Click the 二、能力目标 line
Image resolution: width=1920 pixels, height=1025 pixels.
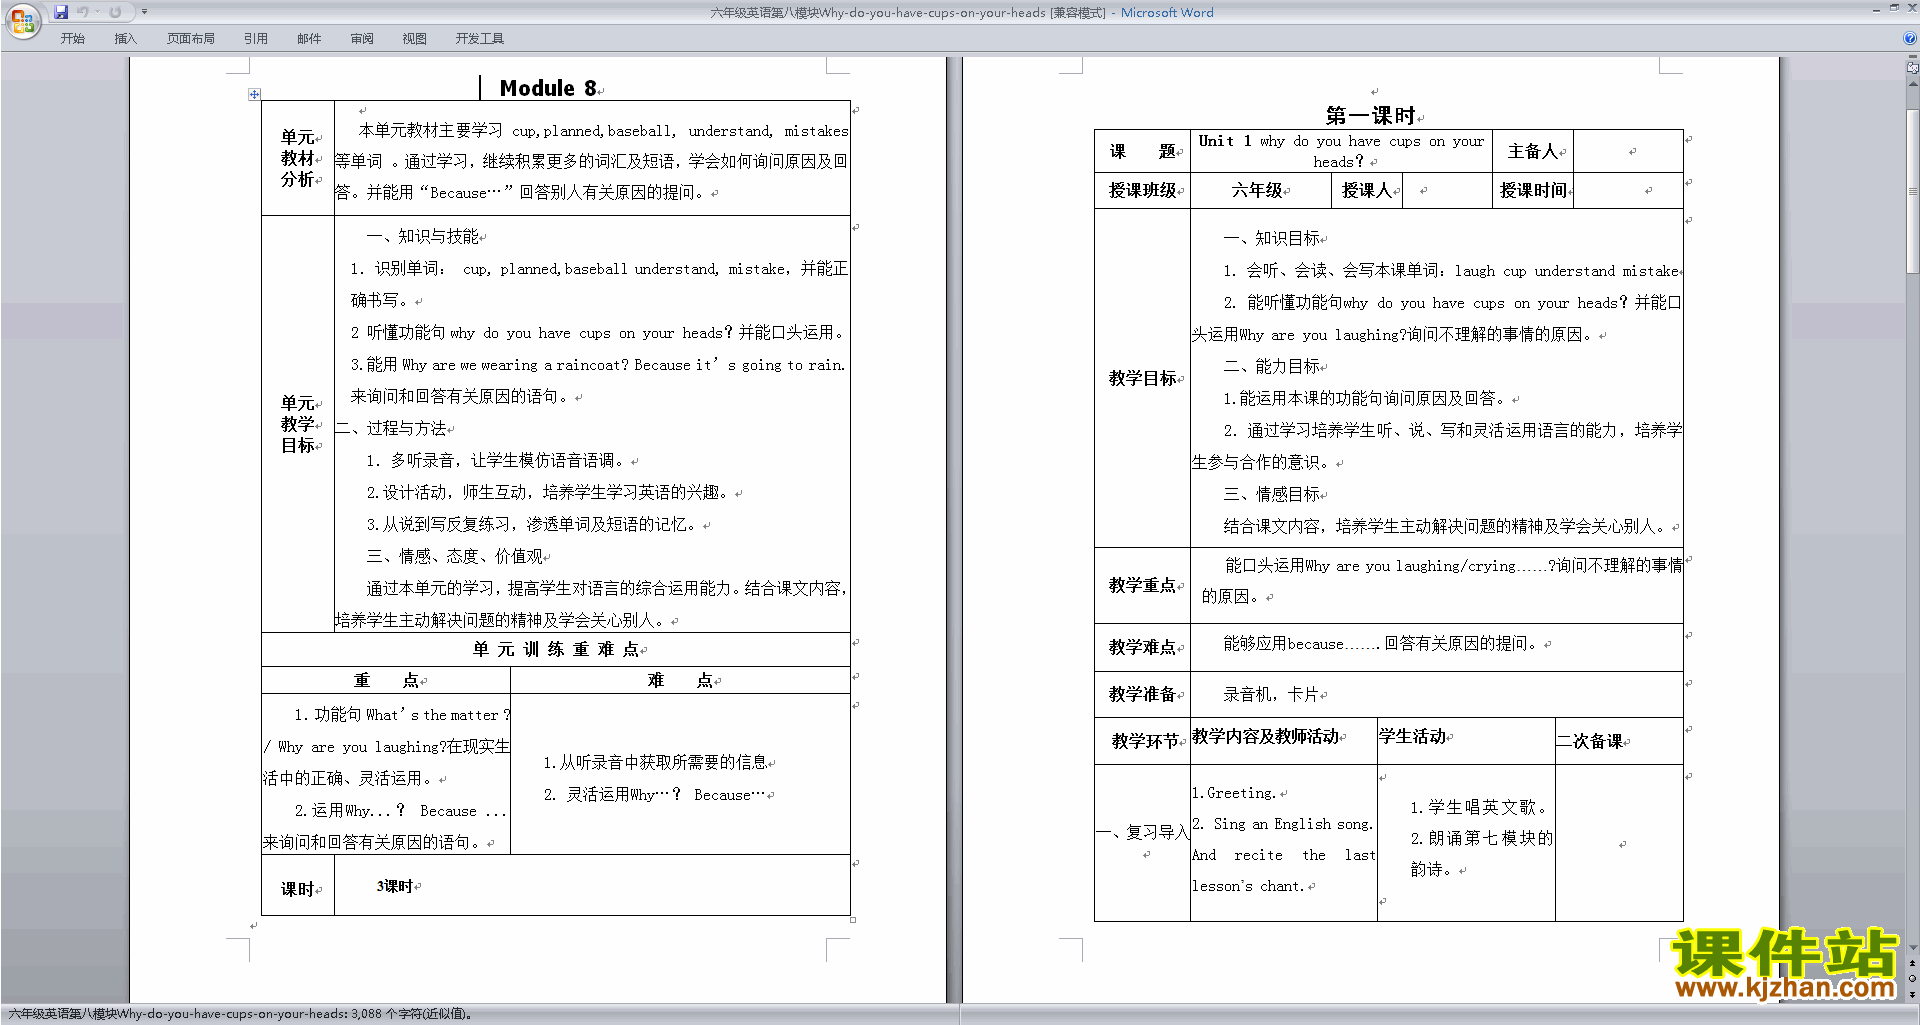1271,367
